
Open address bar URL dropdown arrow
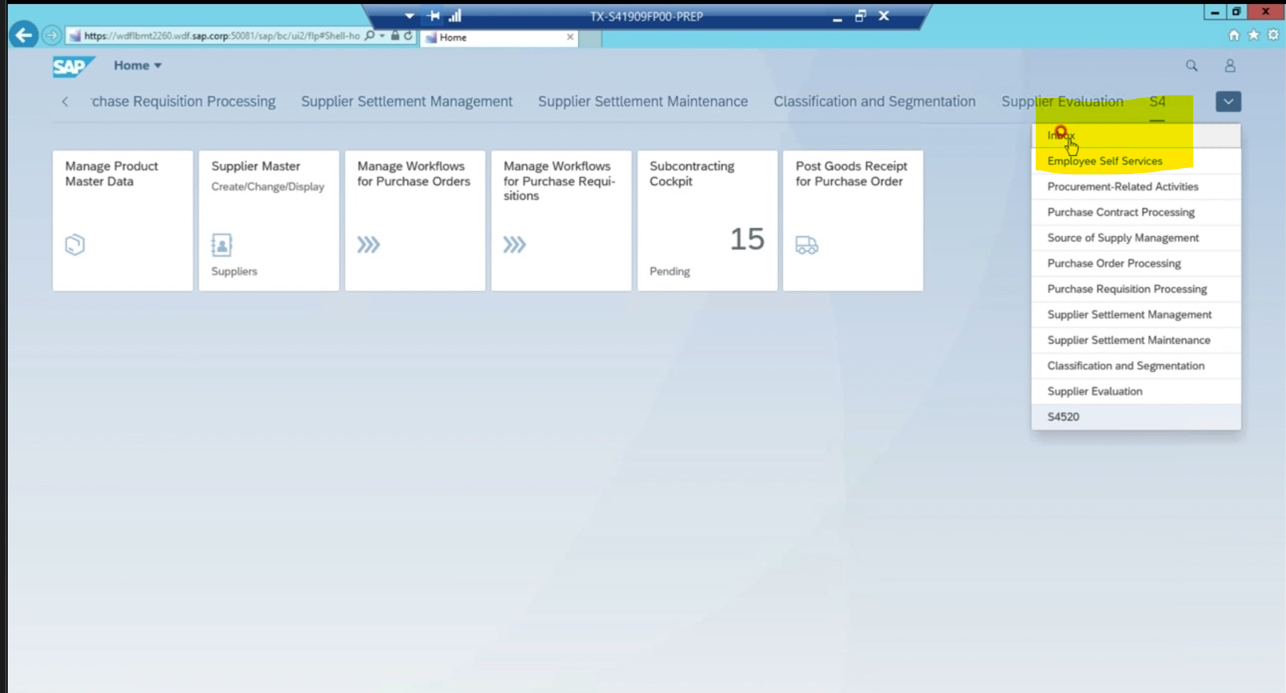[x=381, y=36]
